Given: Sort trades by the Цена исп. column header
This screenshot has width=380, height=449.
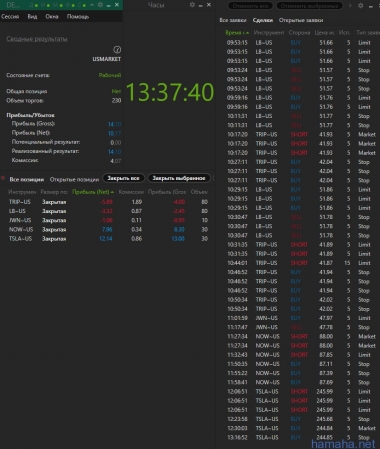Looking at the screenshot, I should (325, 32).
